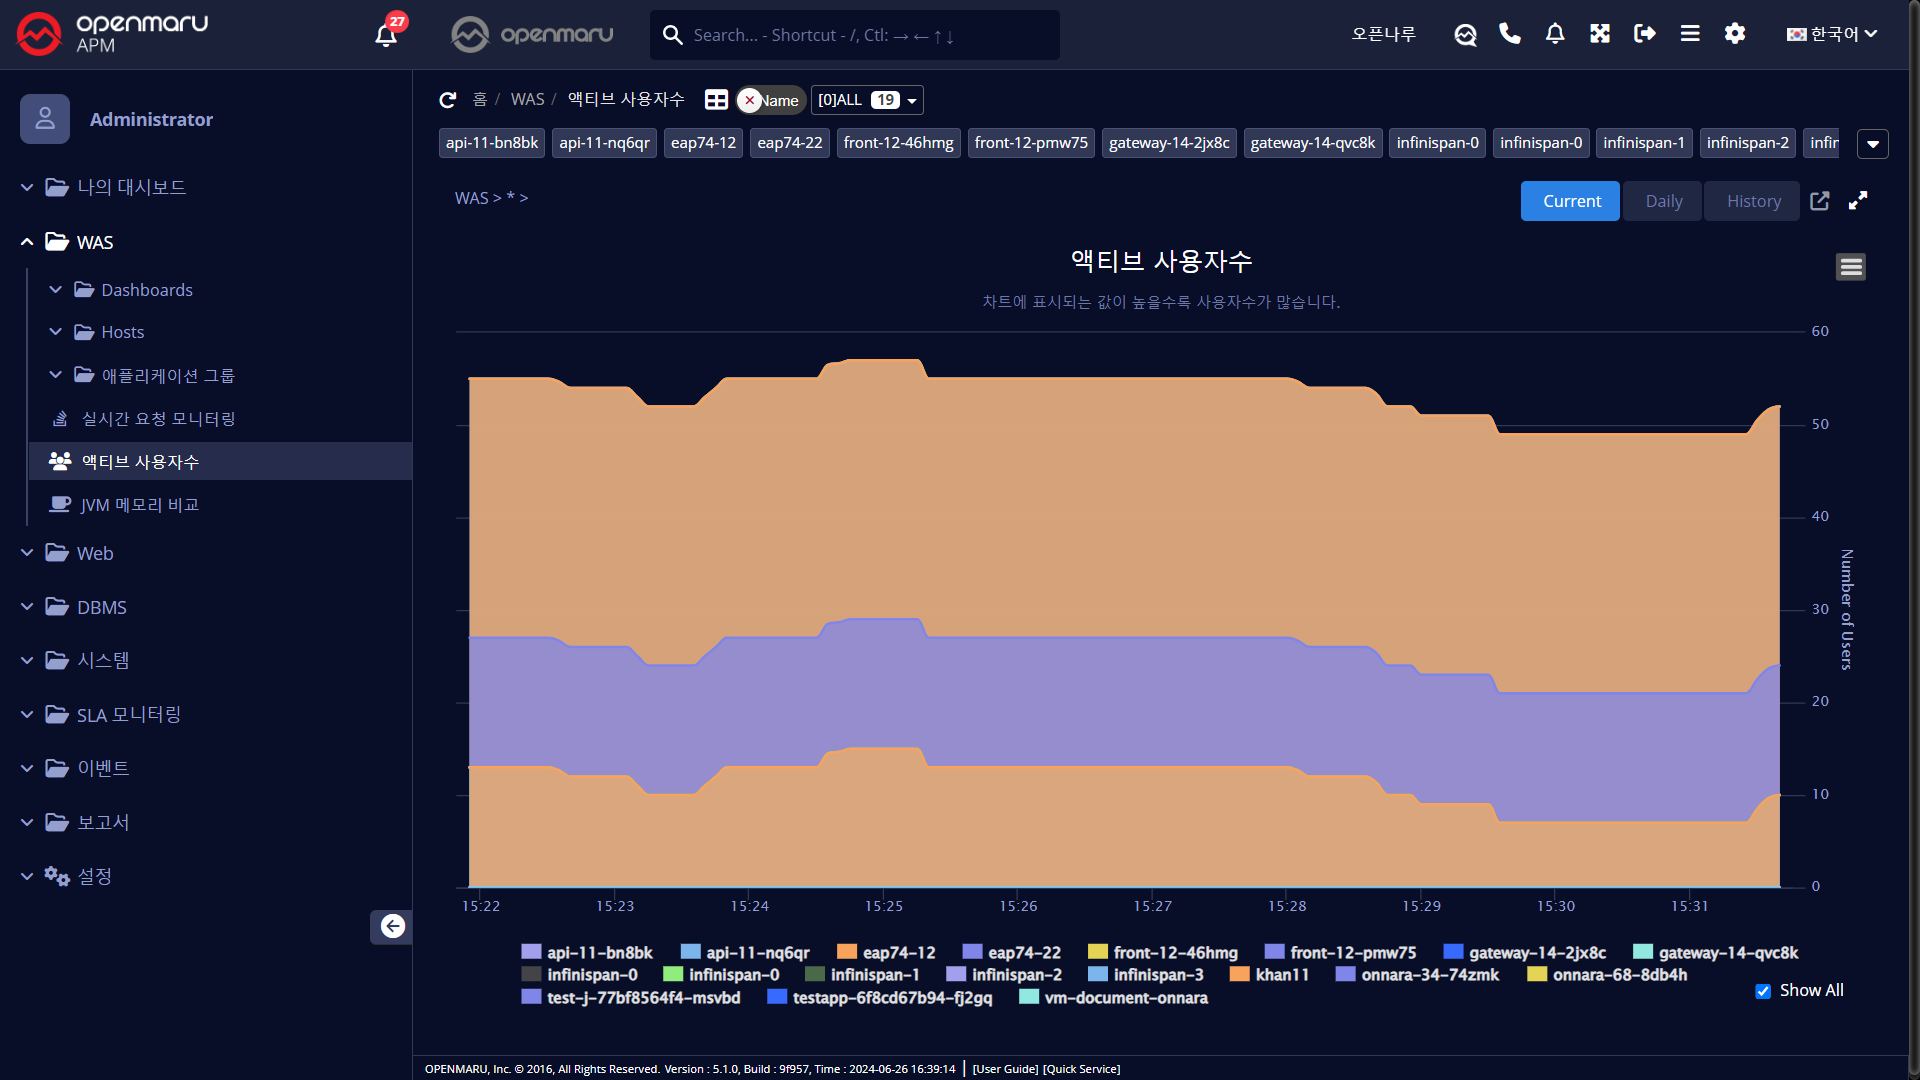The height and width of the screenshot is (1080, 1920).
Task: Expand the instance tag list arrow
Action: pyautogui.click(x=1872, y=144)
